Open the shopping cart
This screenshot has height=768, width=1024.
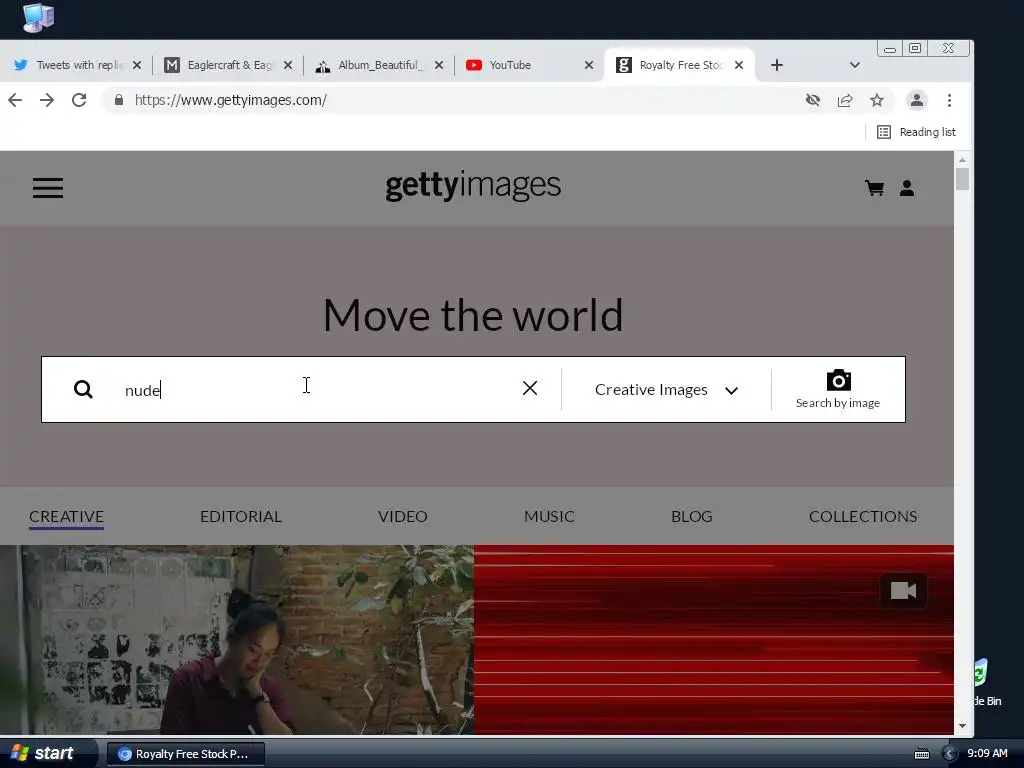pos(874,188)
